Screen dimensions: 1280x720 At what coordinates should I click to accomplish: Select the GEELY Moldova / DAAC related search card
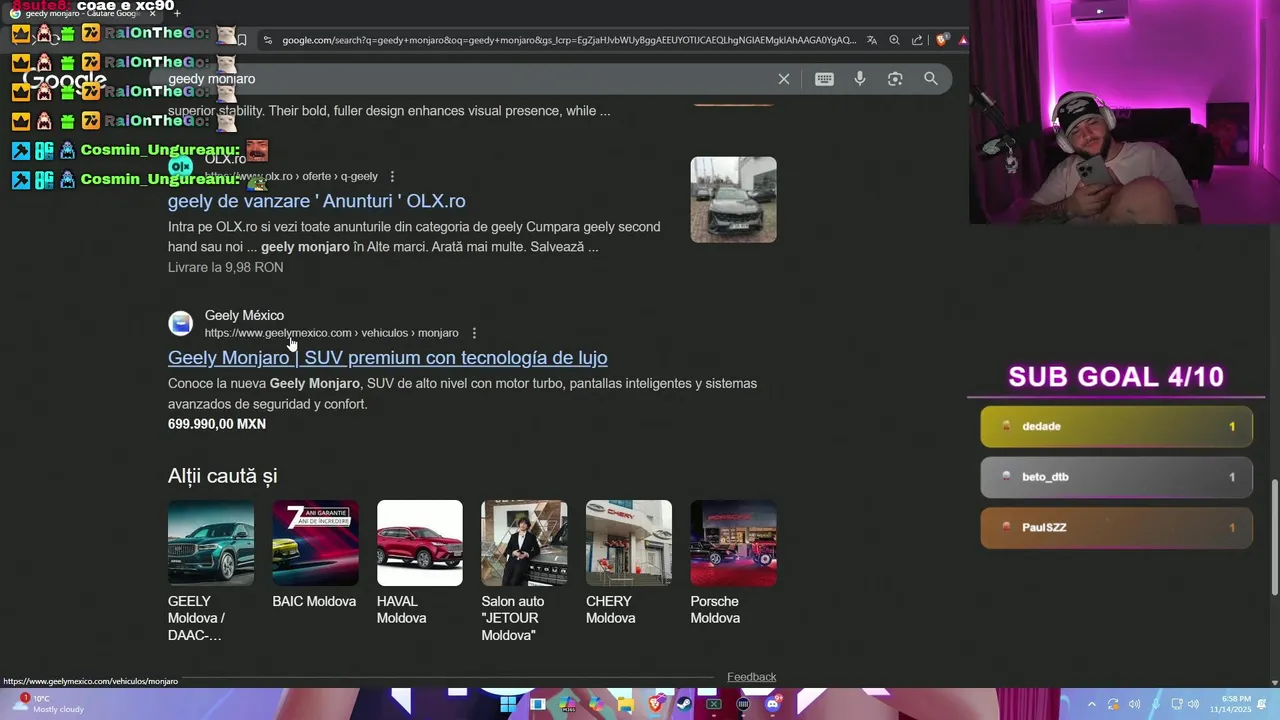211,571
